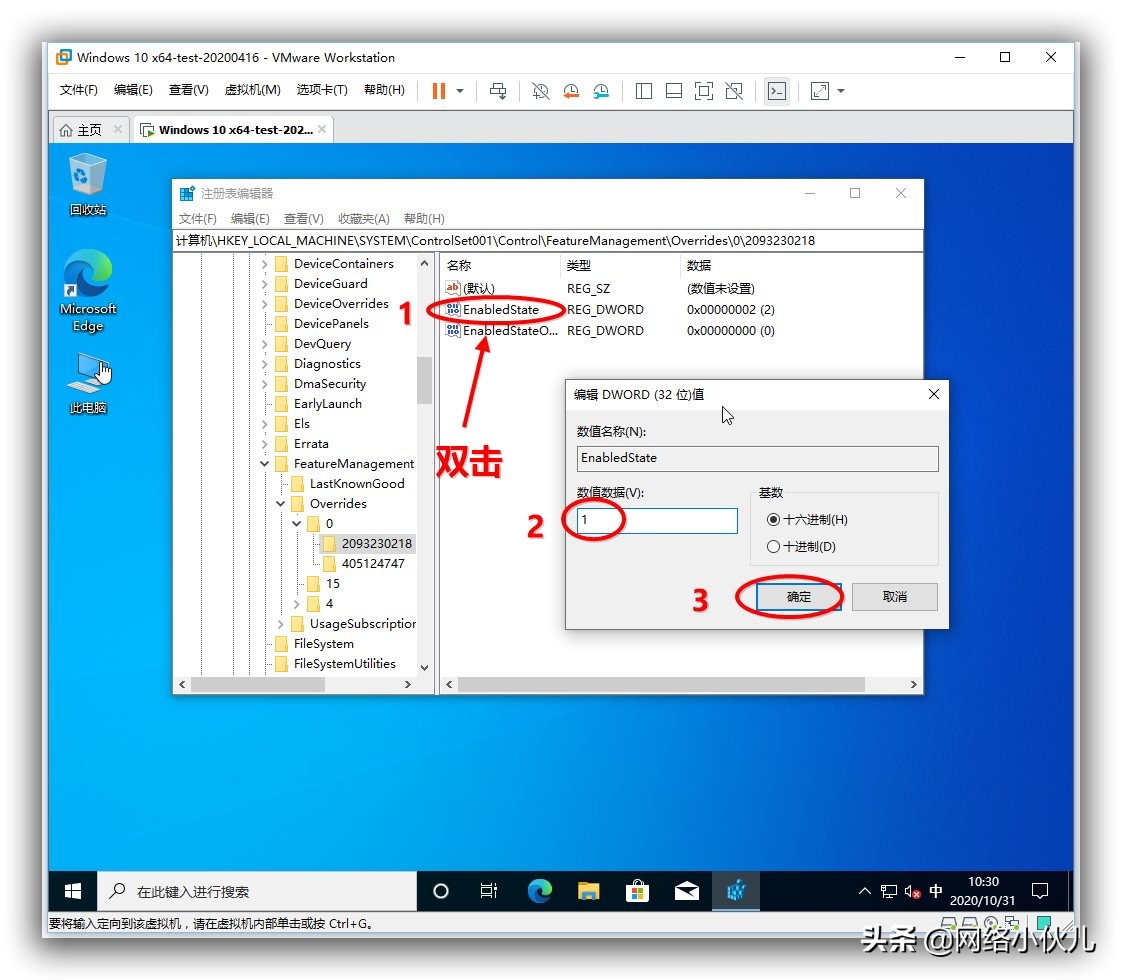Collapse the FeatureManagement registry key
Screen dimensions: 1122x980
pos(265,463)
